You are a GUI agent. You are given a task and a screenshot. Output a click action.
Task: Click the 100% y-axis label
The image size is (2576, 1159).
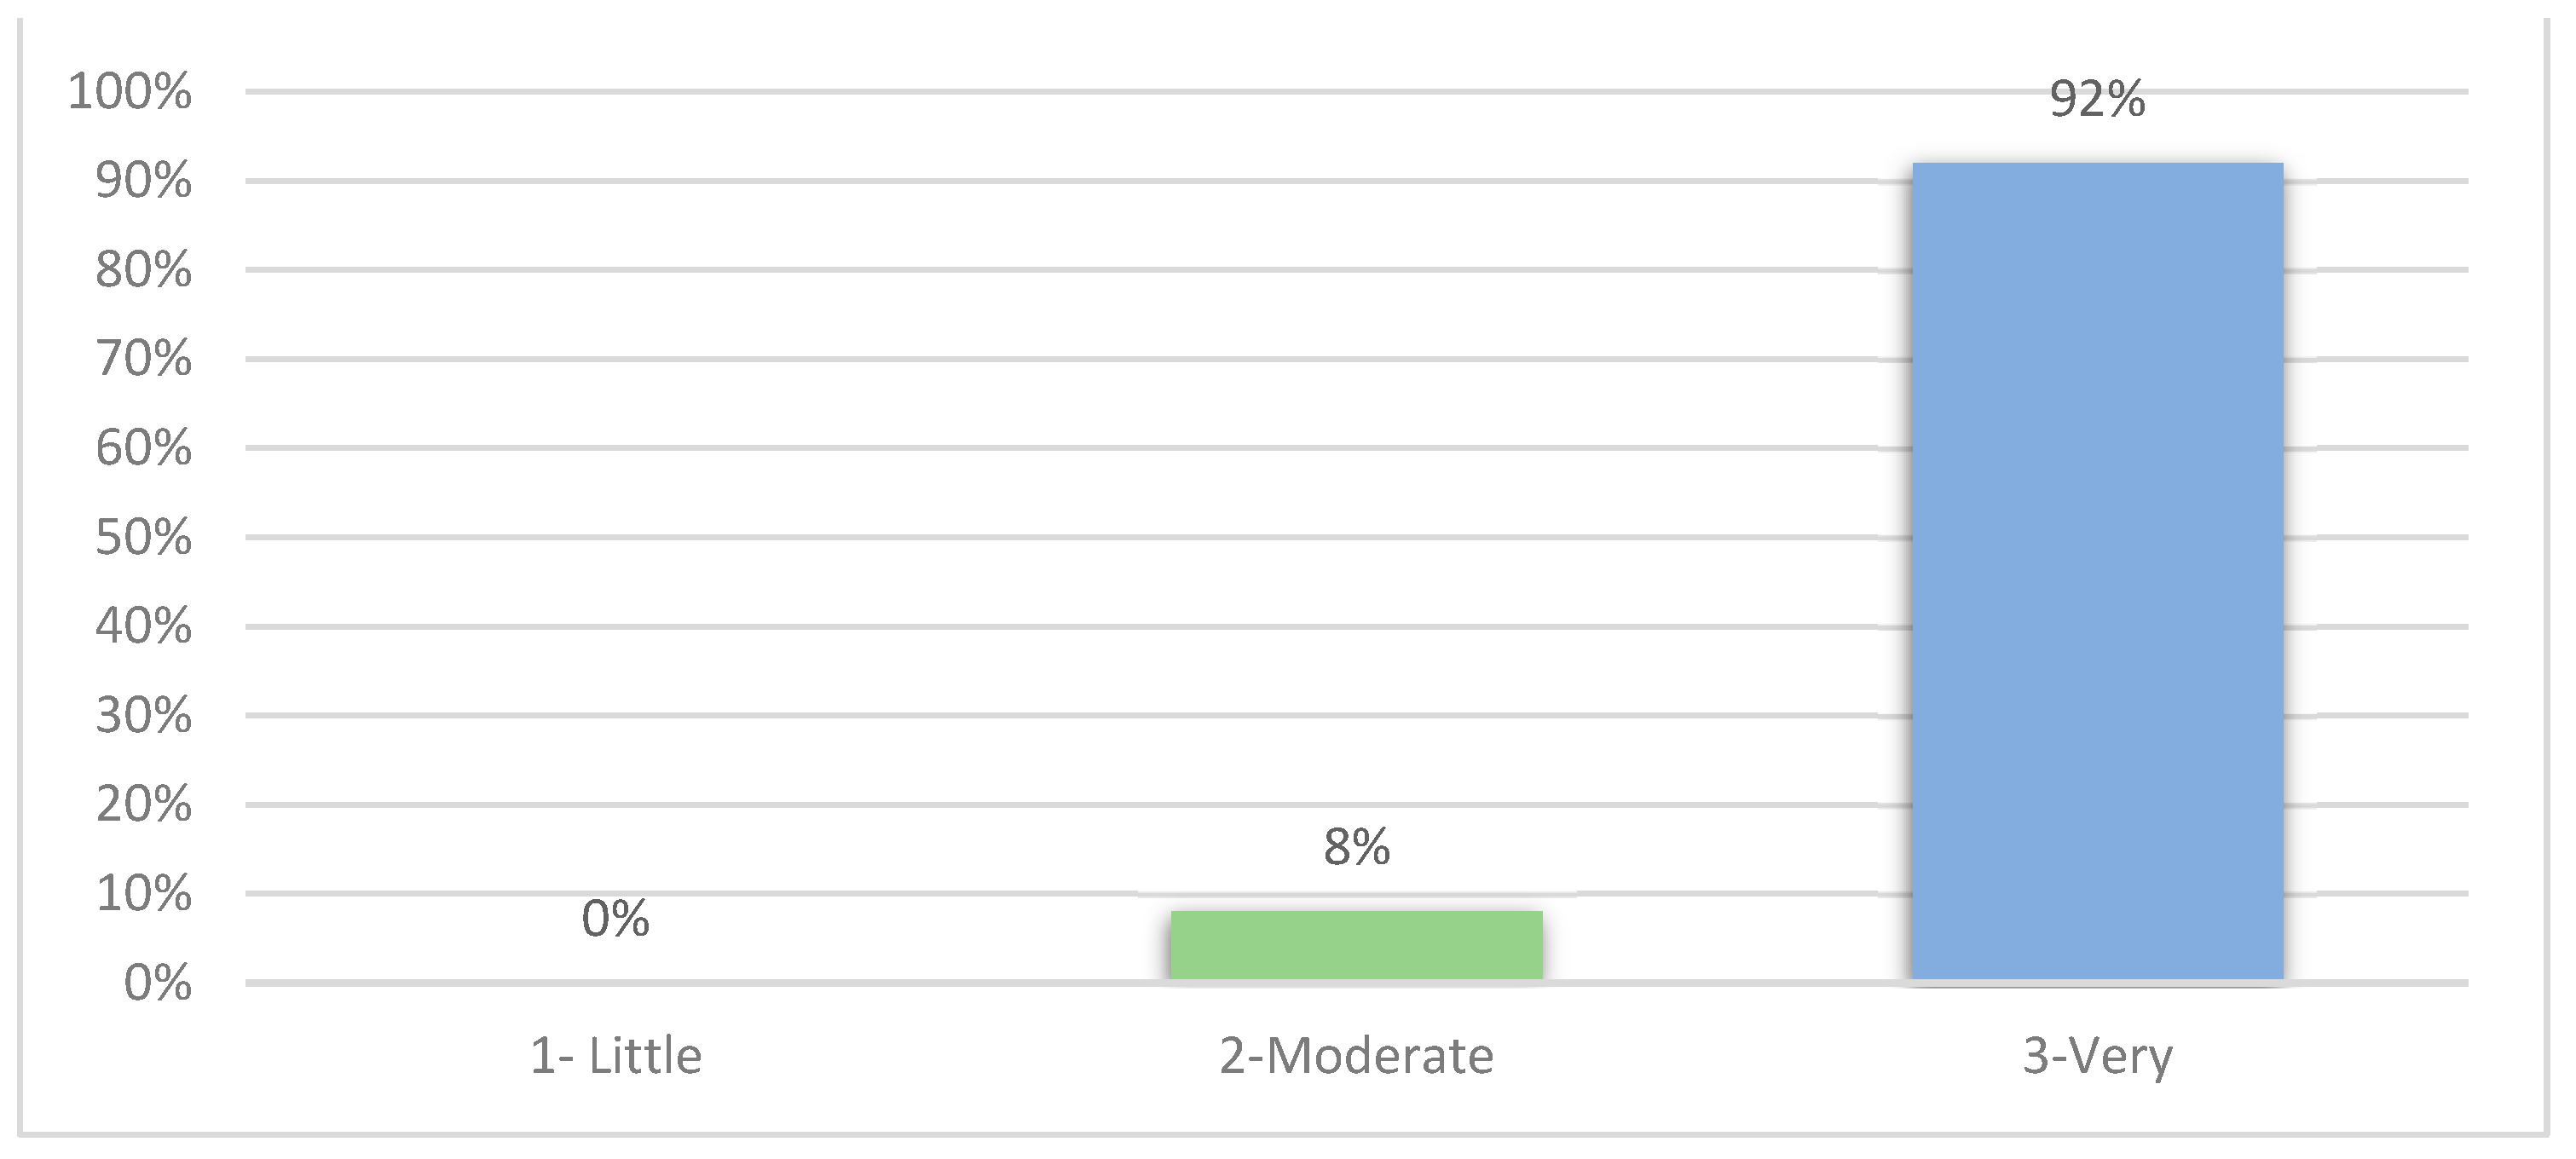coord(130,92)
